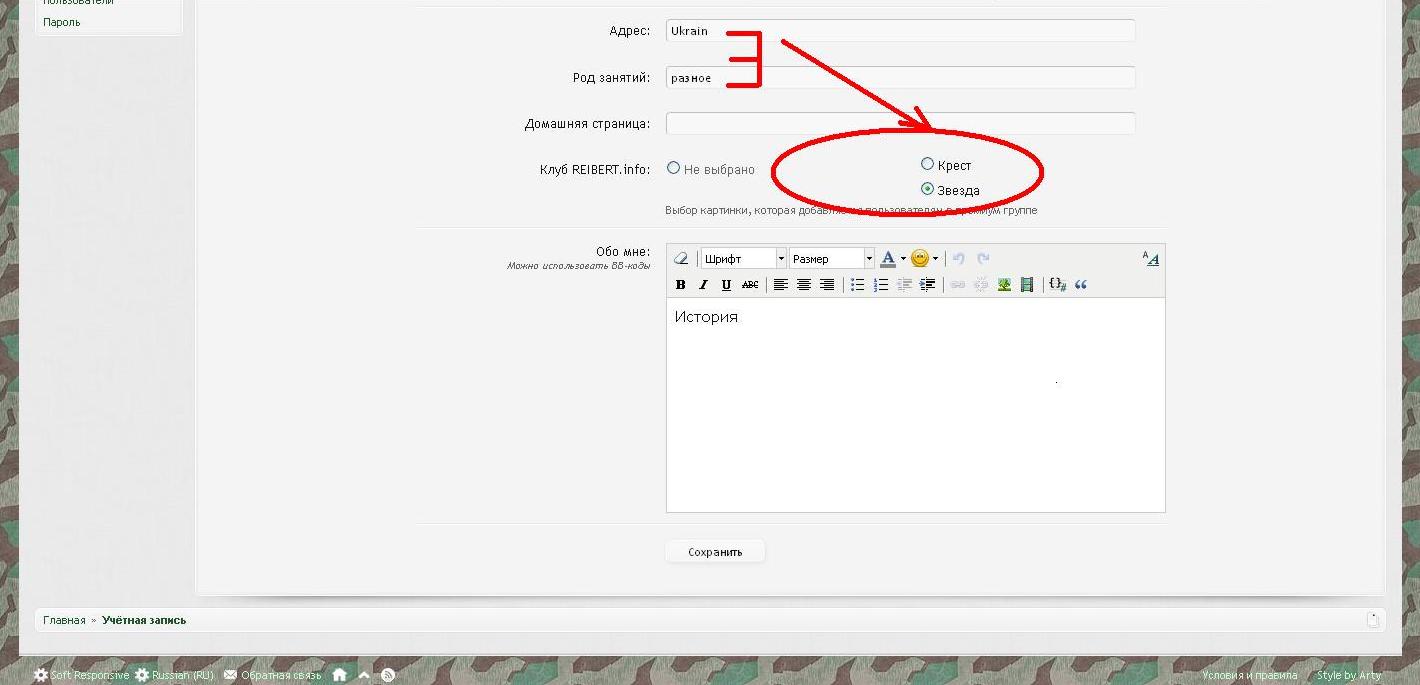Click the Outdent icon
The height and width of the screenshot is (685, 1420).
(904, 285)
